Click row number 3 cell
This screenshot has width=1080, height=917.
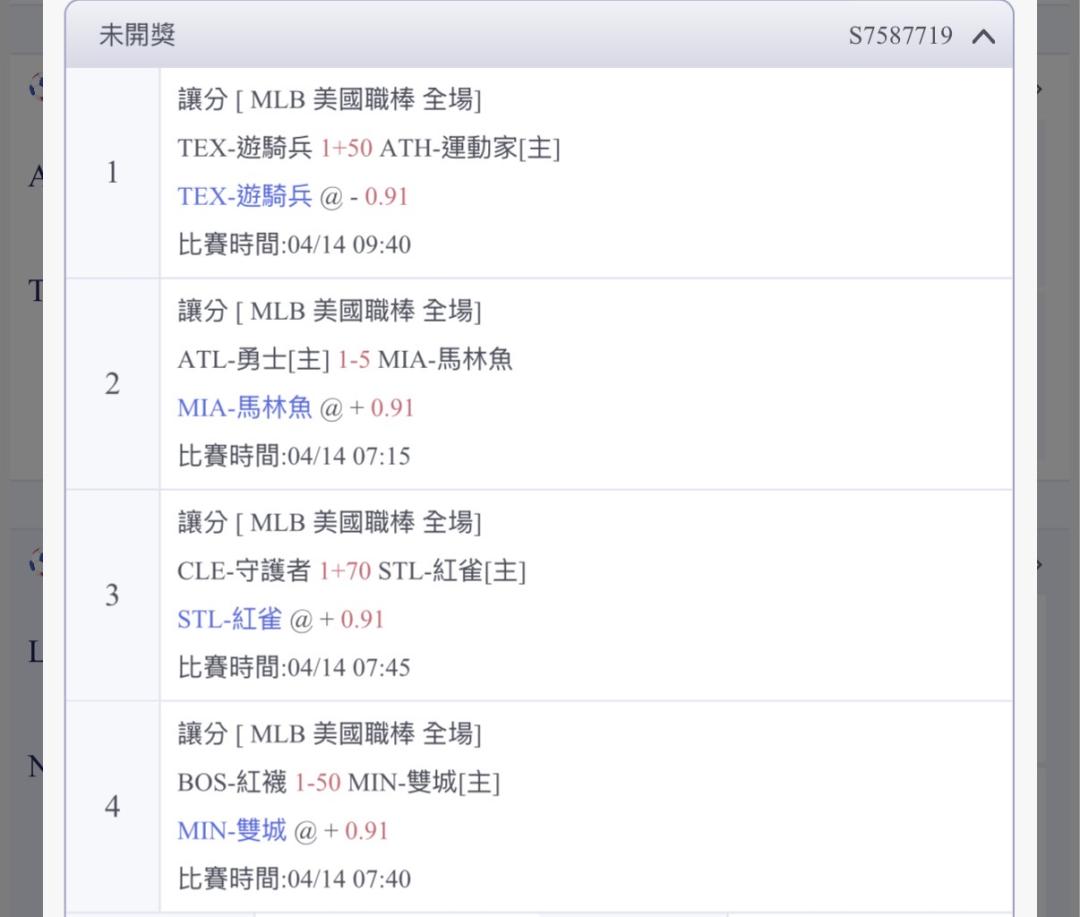(x=112, y=596)
